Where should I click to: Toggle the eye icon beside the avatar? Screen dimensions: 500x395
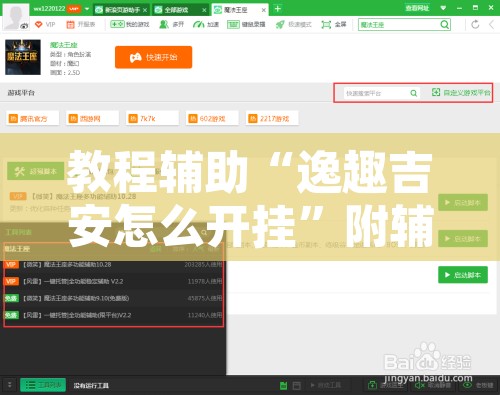click(x=24, y=26)
